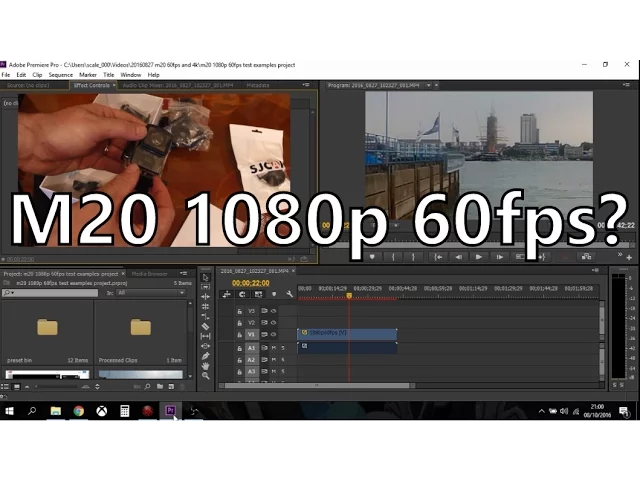Open the Marker menu
The width and height of the screenshot is (640, 480).
tap(88, 75)
